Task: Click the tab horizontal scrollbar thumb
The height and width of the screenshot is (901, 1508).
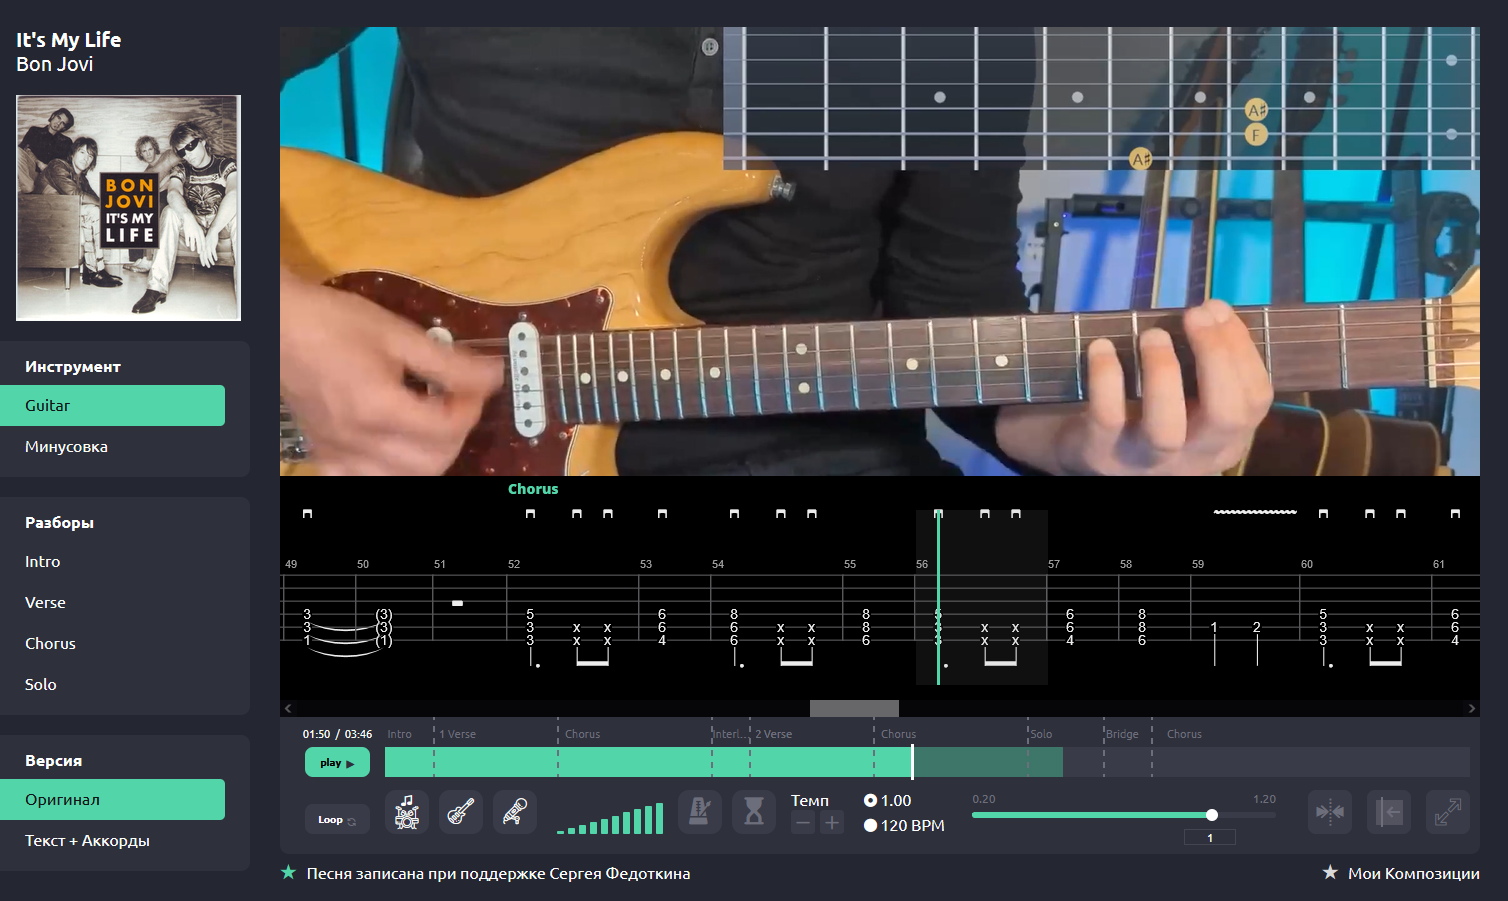Action: (854, 708)
